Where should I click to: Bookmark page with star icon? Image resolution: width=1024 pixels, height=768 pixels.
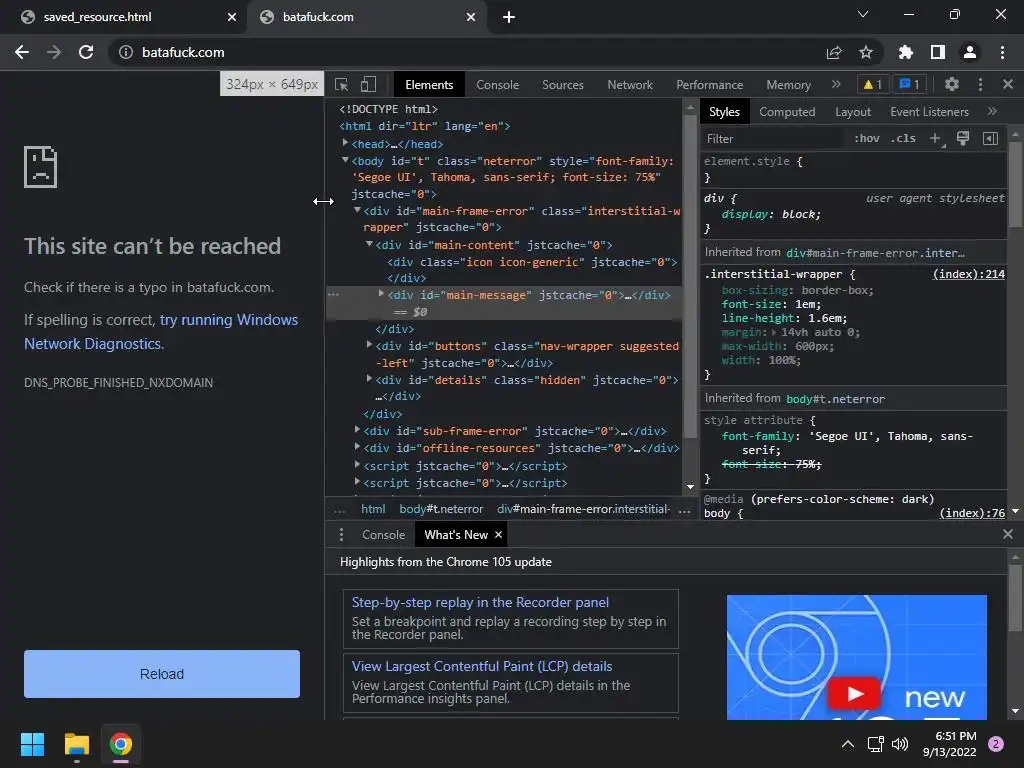[866, 52]
